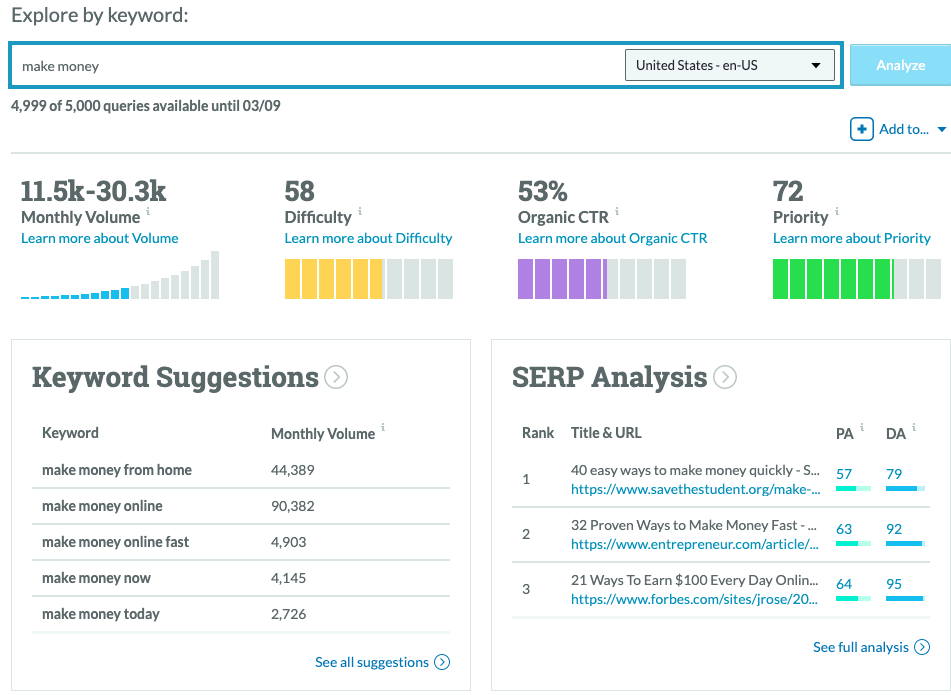Screen dimensions: 951x695
Task: Select the make money today keyword
Action: pyautogui.click(x=101, y=614)
